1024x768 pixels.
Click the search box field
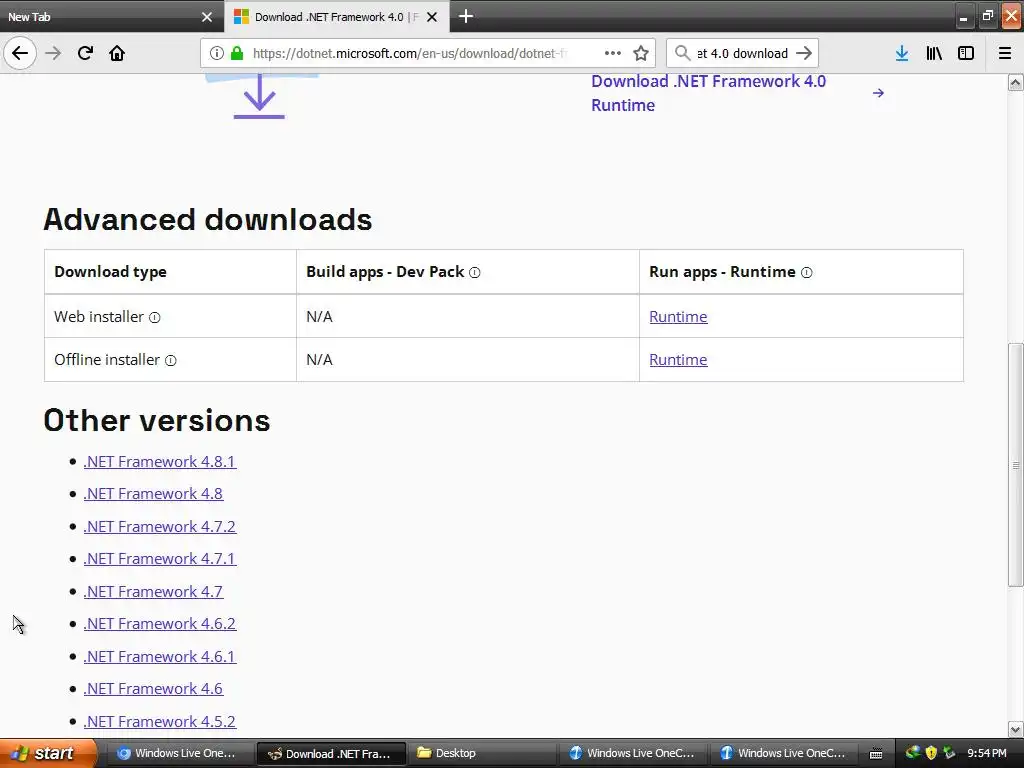[742, 53]
